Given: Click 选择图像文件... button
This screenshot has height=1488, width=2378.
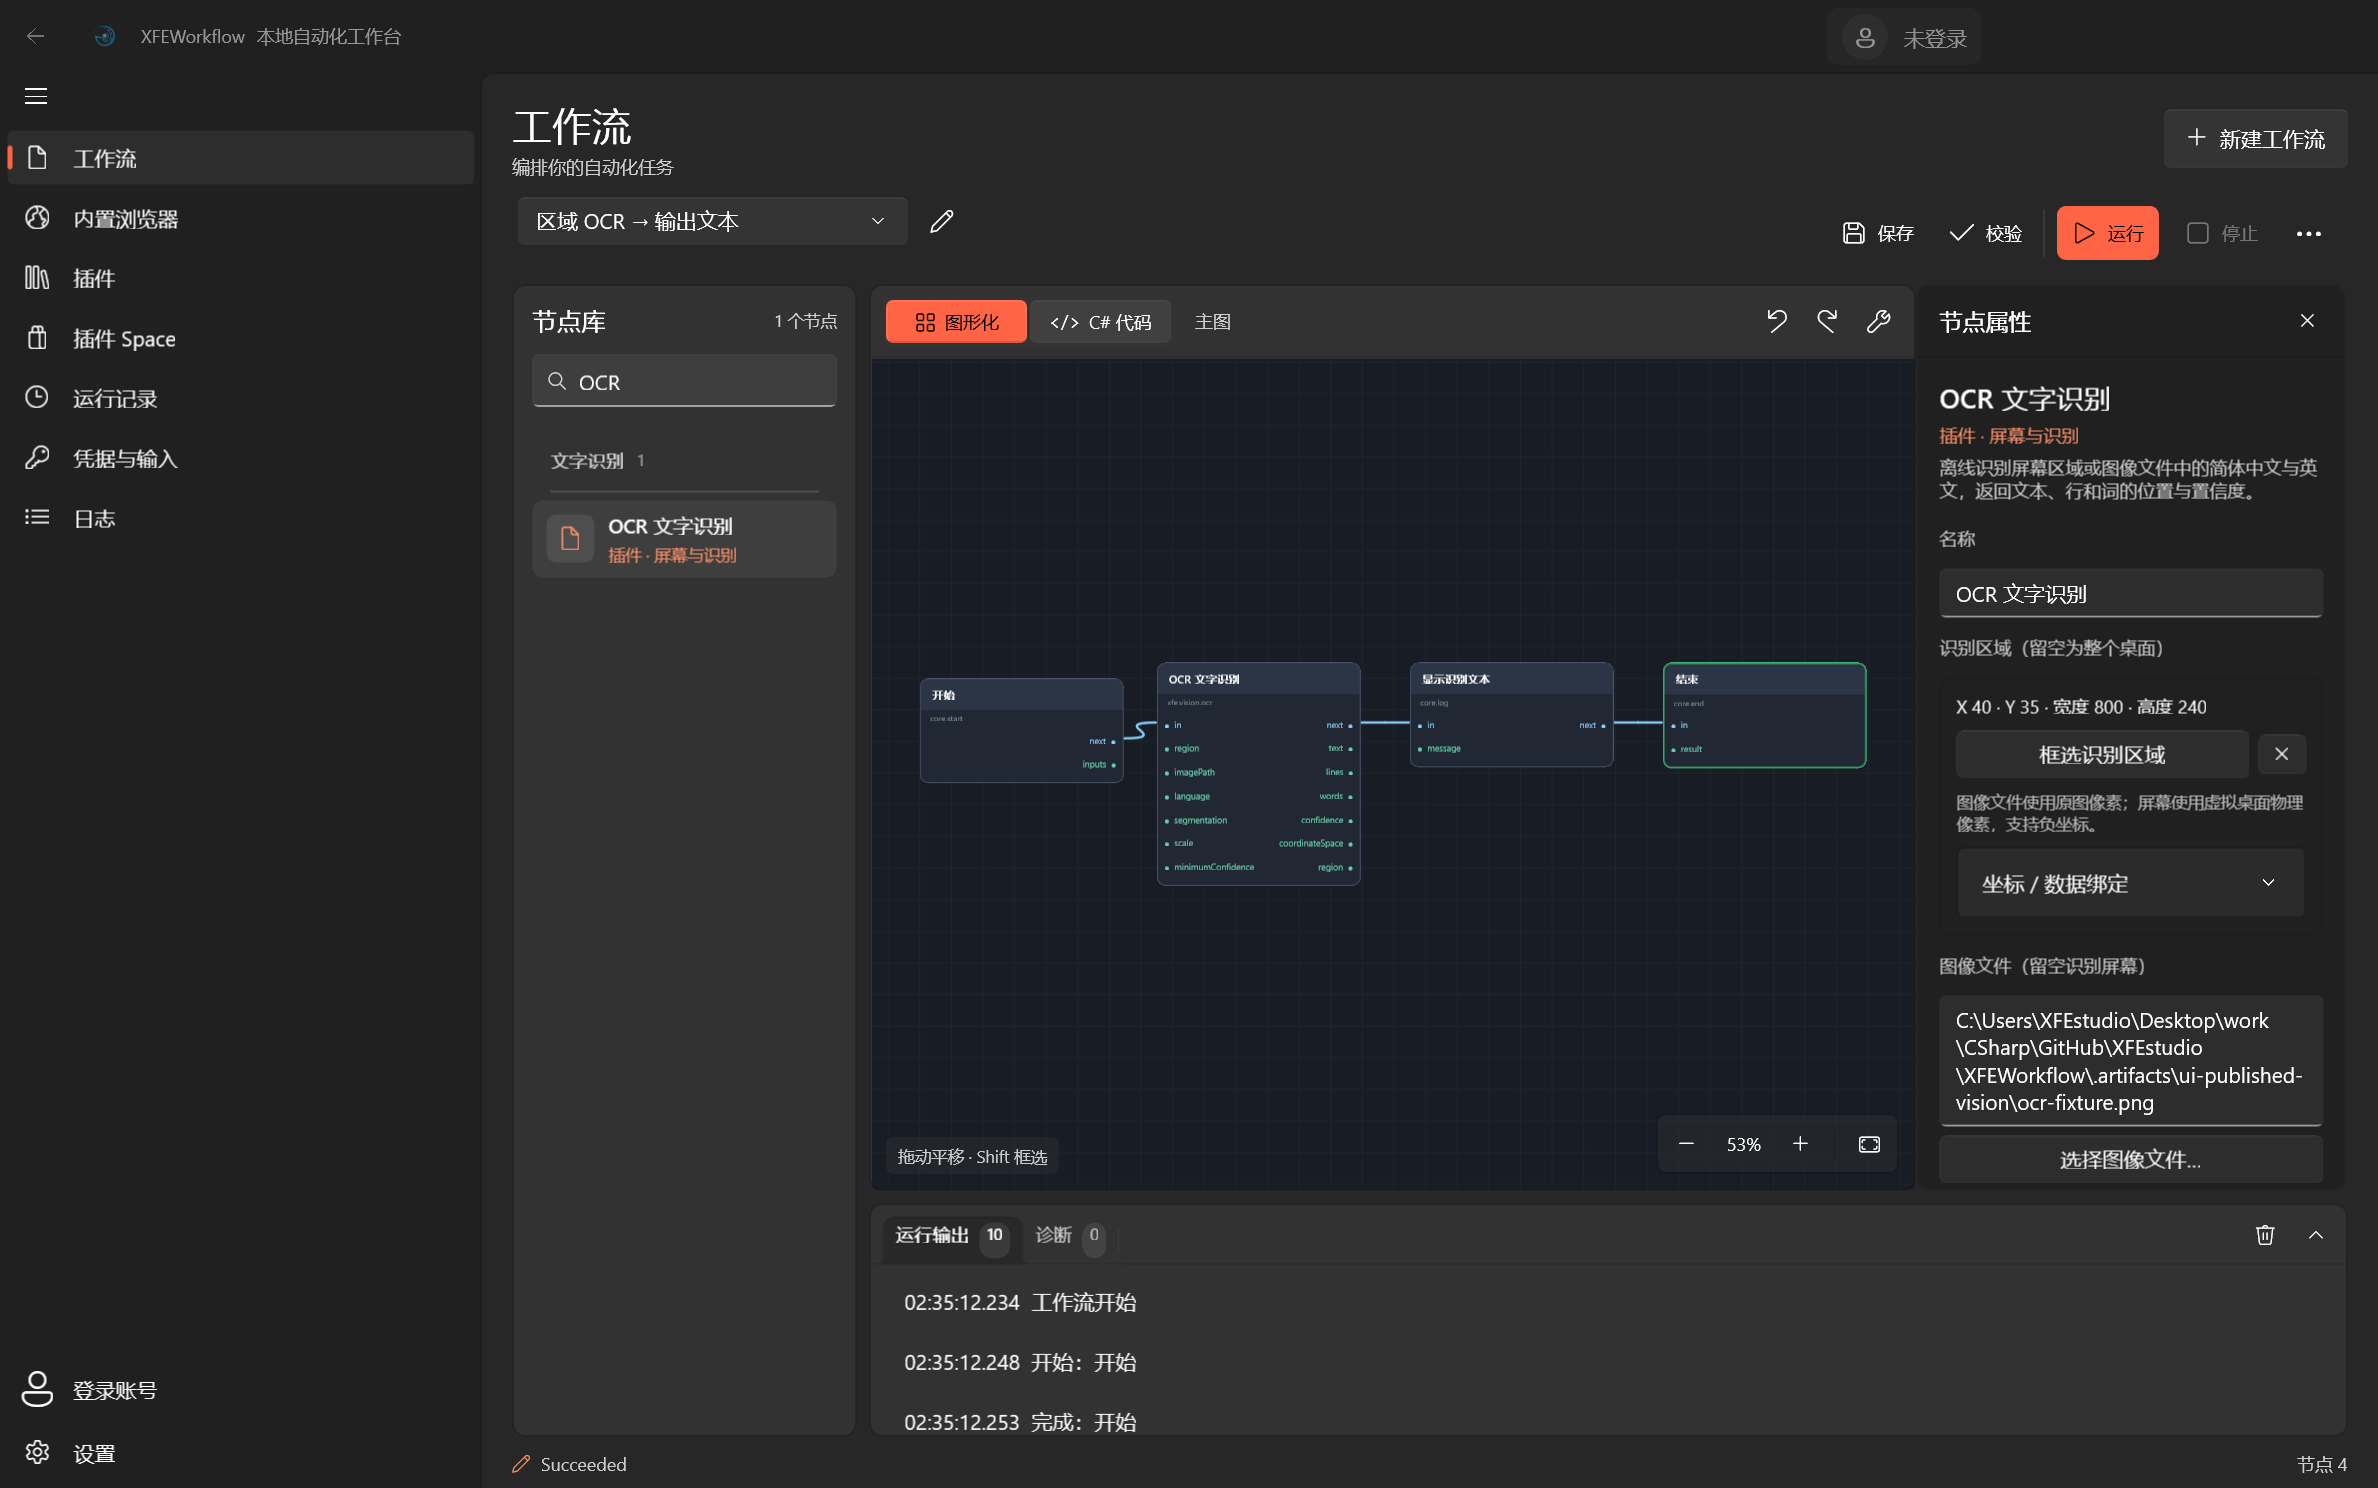Looking at the screenshot, I should click(2131, 1160).
